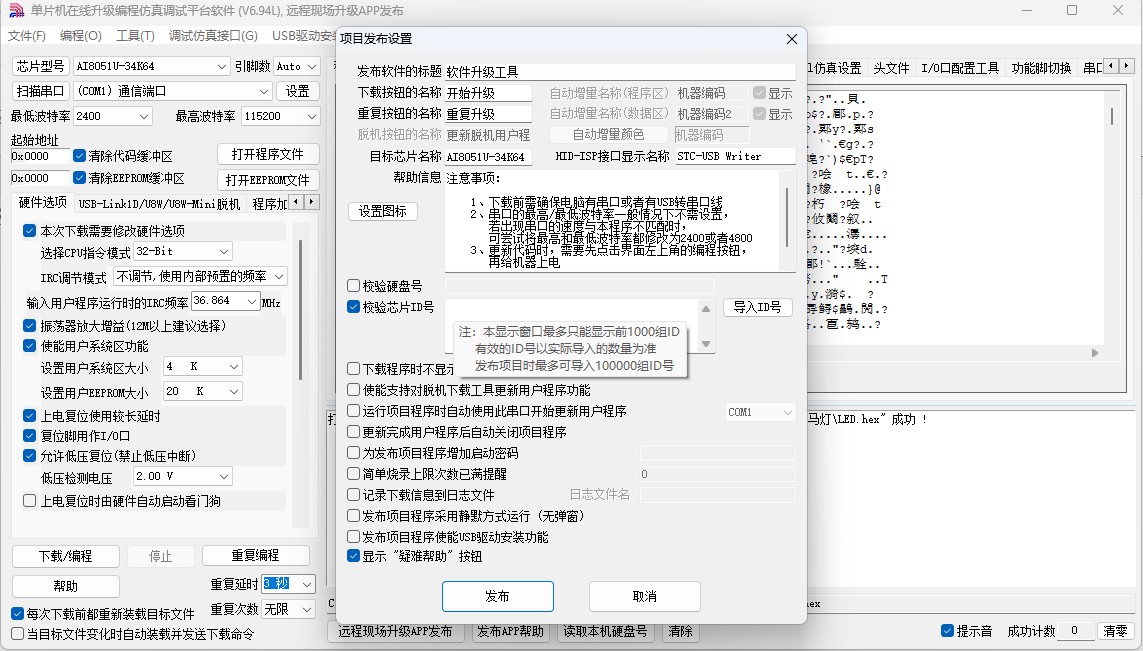Click right tab scroll arrow beside 程序加 tab

(x=311, y=202)
